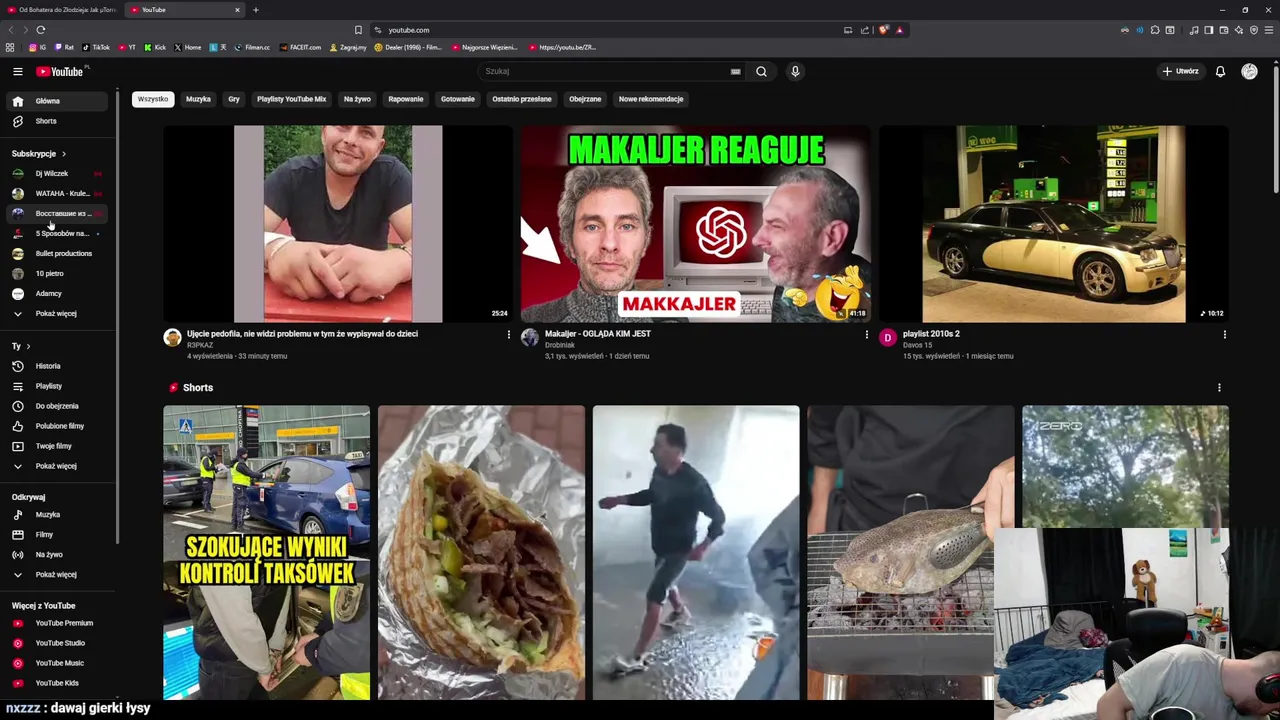Screen dimensions: 1280x720
Task: Open the Ty section chevron
Action: coord(28,346)
